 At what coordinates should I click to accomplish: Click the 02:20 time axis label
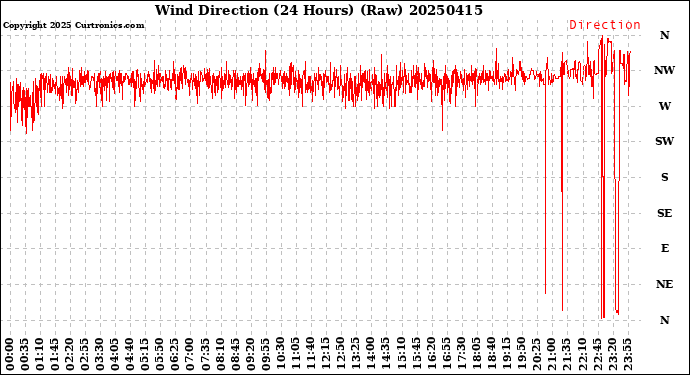(70, 355)
